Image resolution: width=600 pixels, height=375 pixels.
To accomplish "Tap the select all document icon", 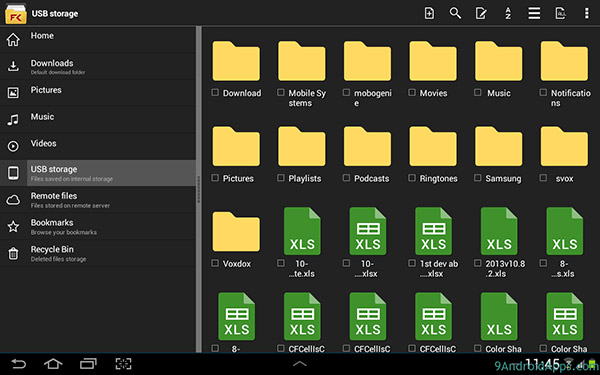I will click(x=560, y=13).
